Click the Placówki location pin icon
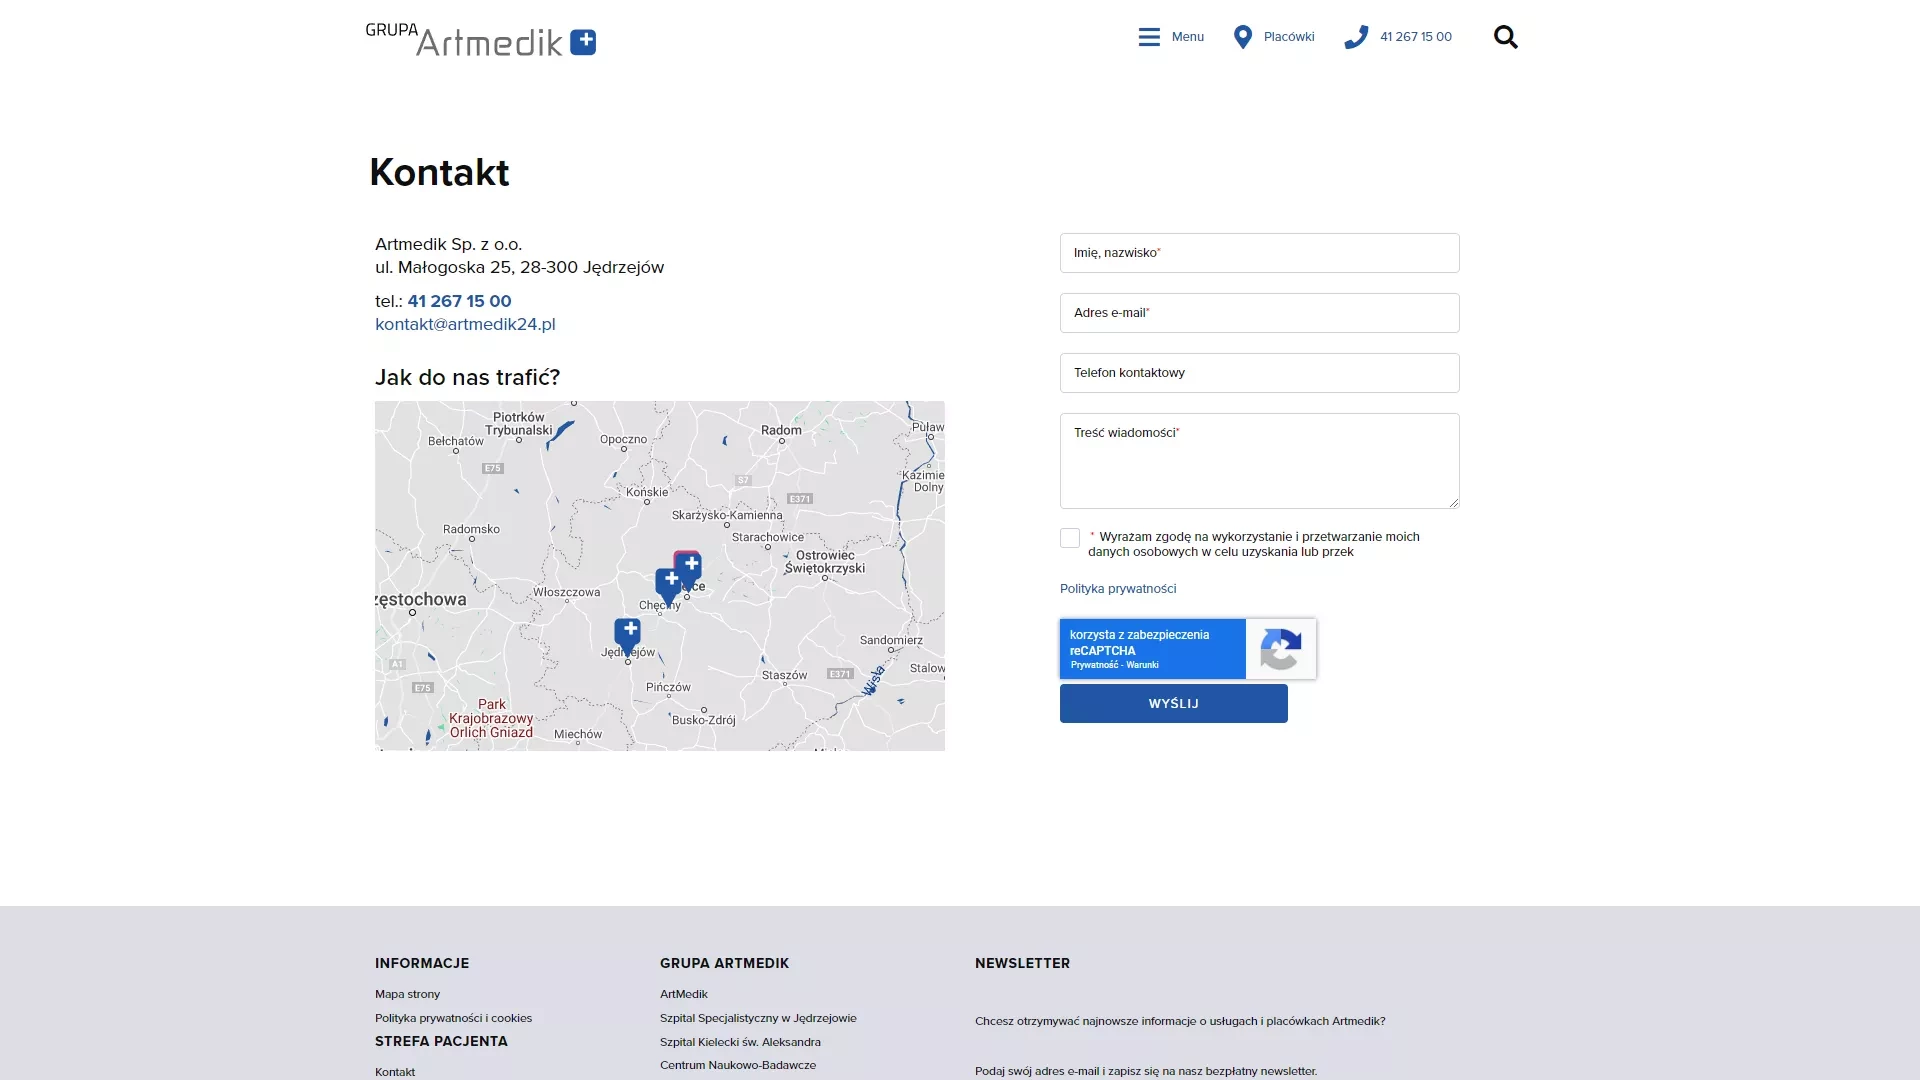 (1243, 37)
